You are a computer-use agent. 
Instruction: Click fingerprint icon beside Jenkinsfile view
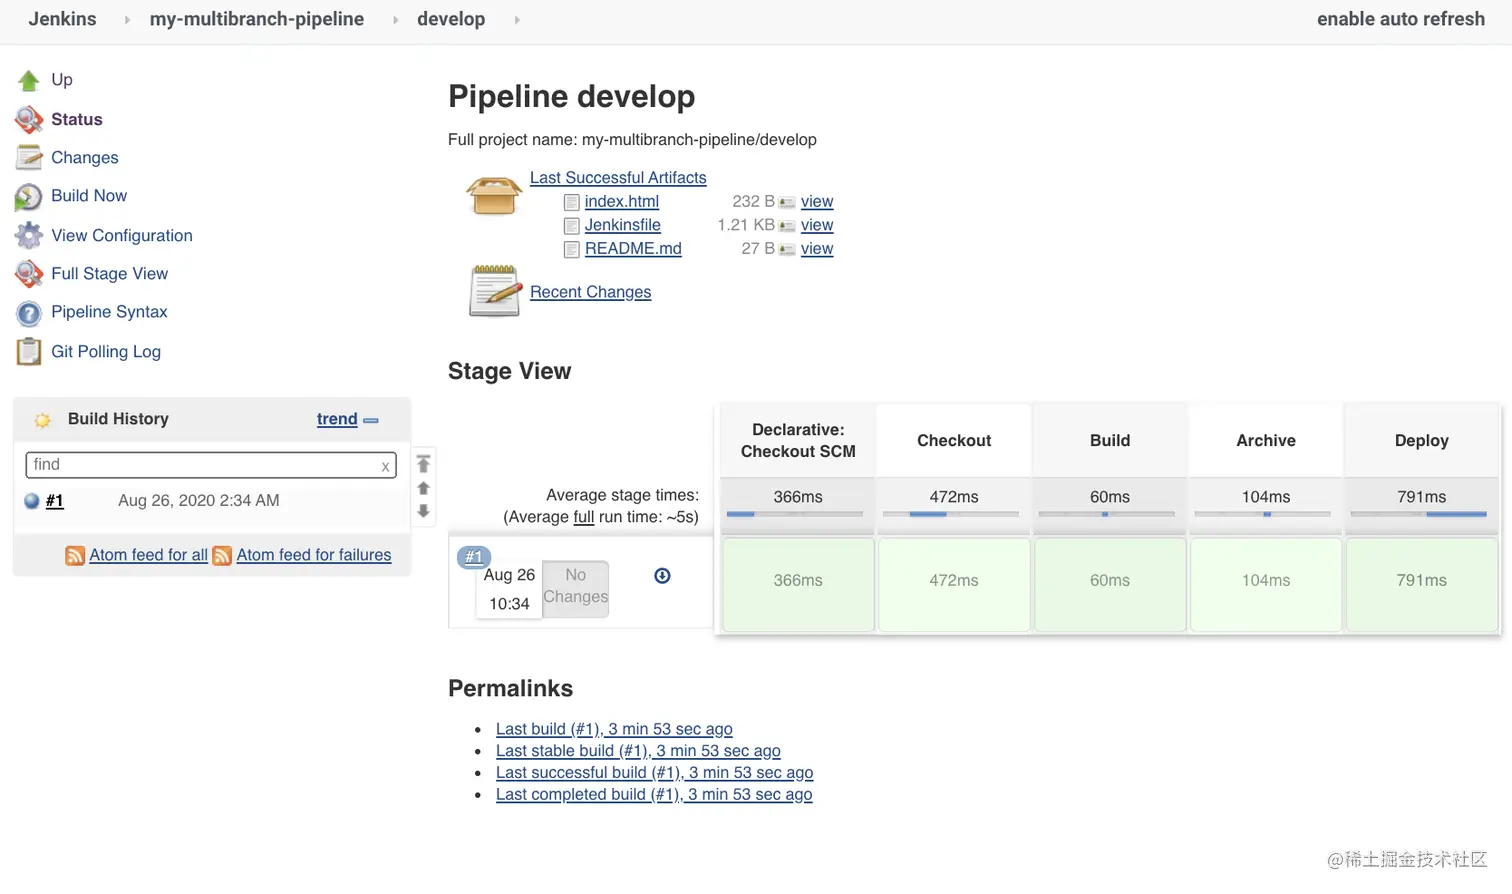tap(787, 226)
